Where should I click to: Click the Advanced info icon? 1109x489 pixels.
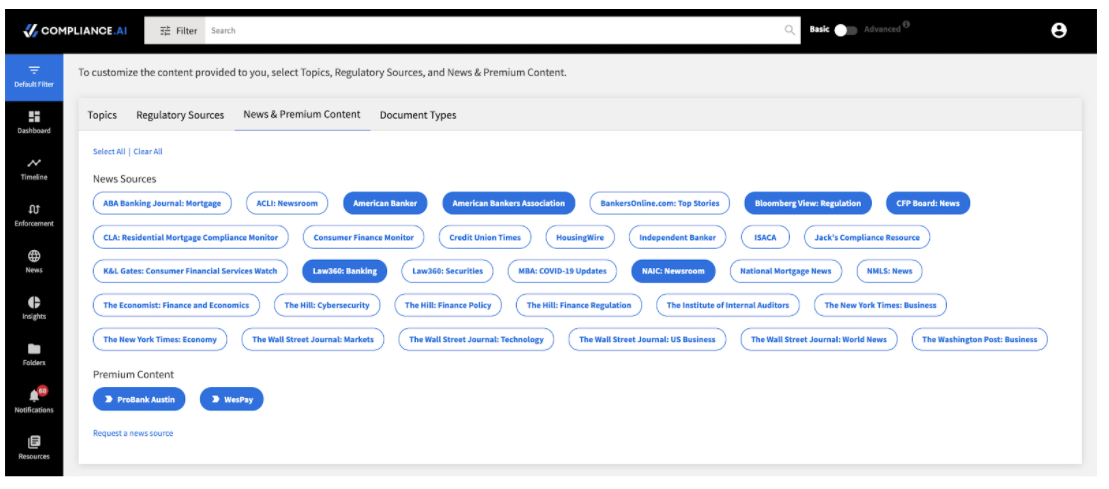pos(906,25)
